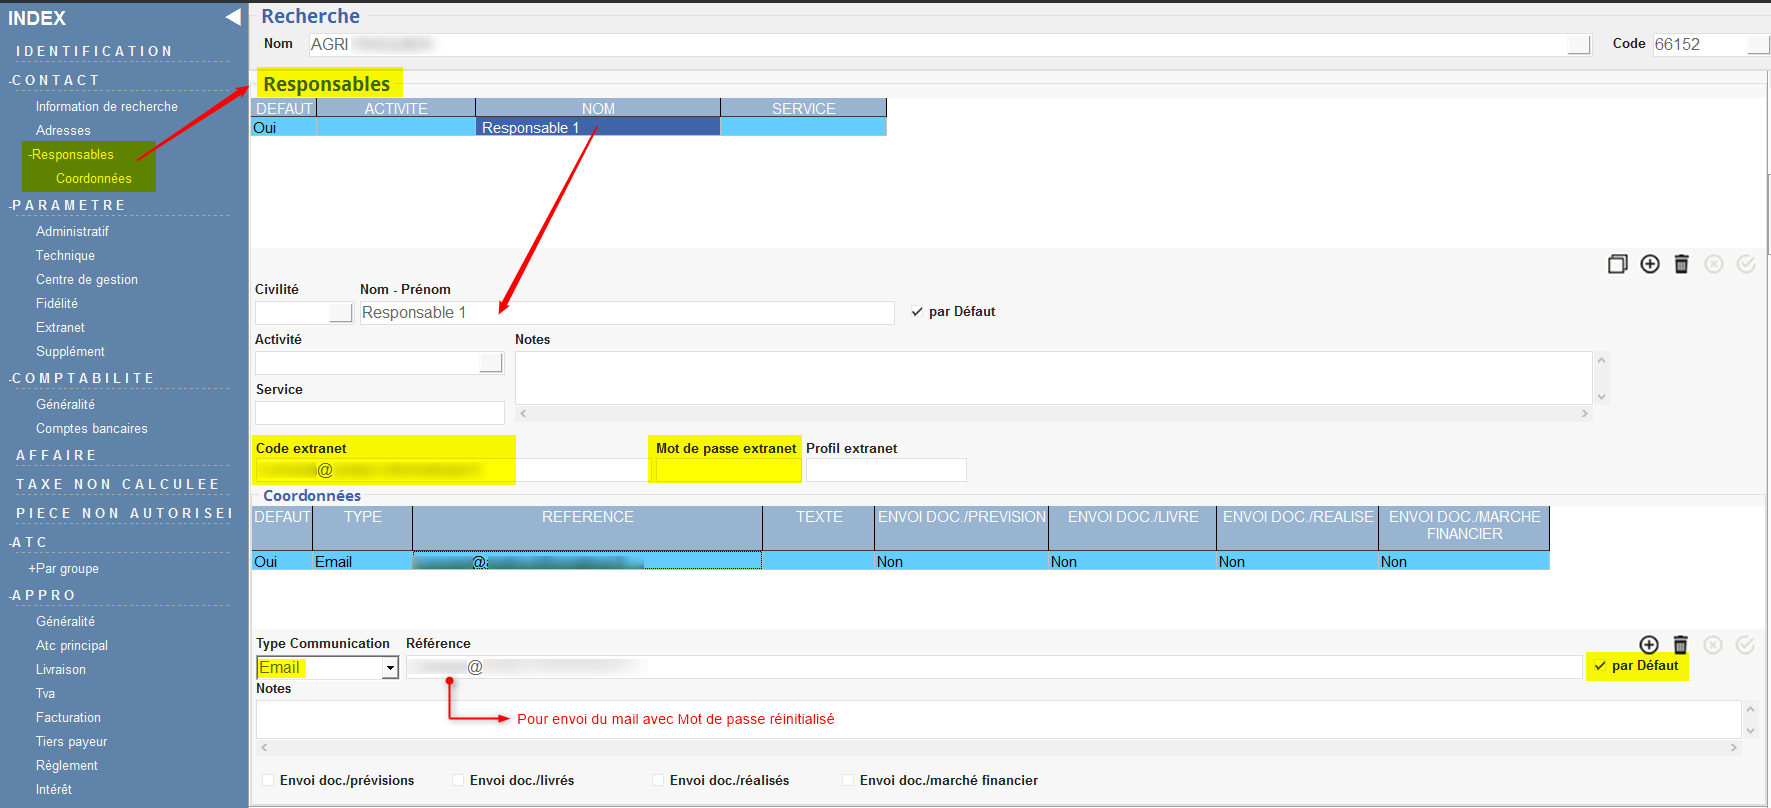Open Adresses in the Contact menu
1771x808 pixels.
coord(63,131)
